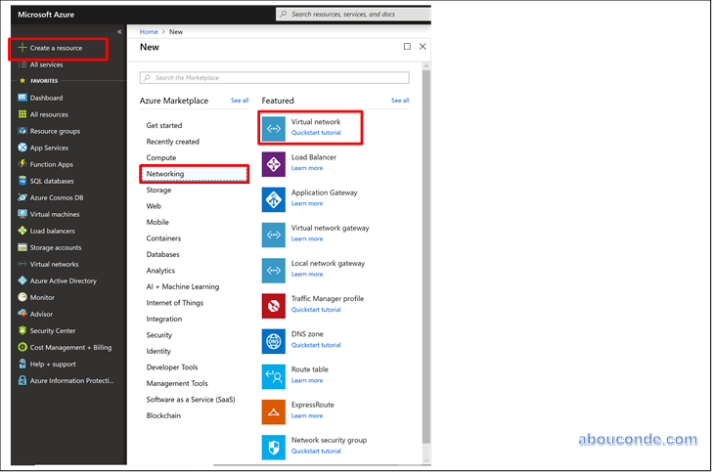The height and width of the screenshot is (472, 714).
Task: Click the Traffic Manager profile icon
Action: pyautogui.click(x=274, y=305)
